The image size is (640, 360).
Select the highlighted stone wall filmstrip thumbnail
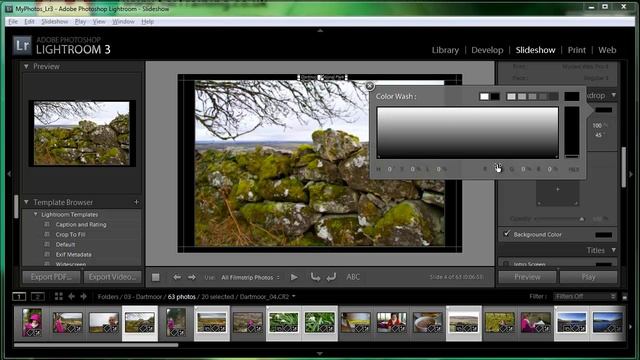[x=140, y=323]
